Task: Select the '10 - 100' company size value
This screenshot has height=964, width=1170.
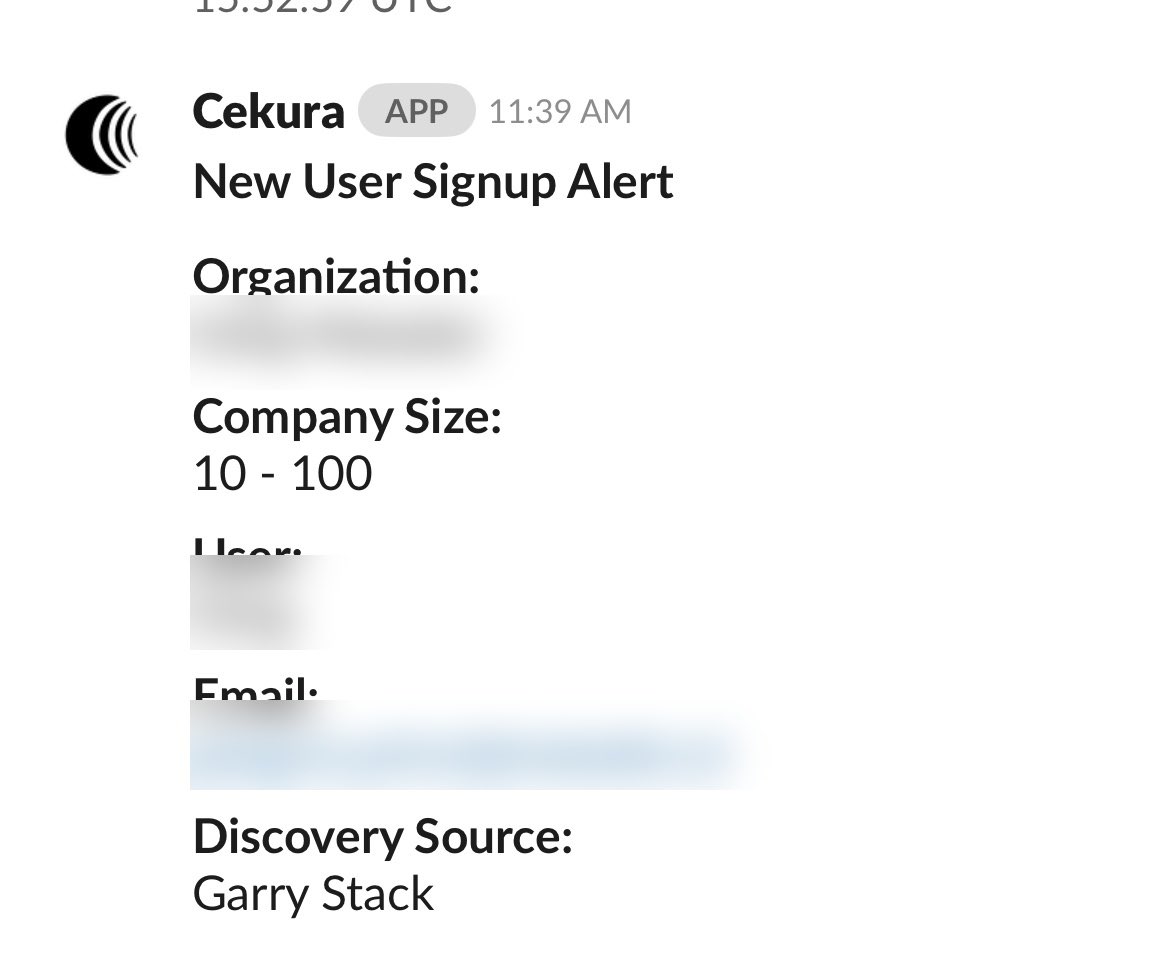Action: point(283,473)
